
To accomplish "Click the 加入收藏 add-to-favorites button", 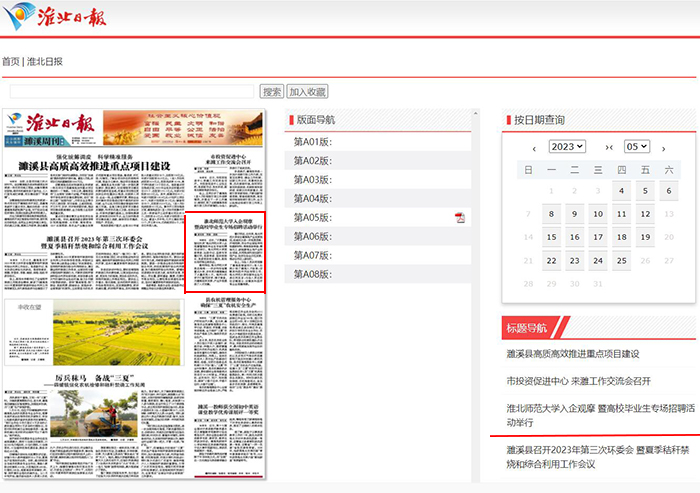I will pos(307,91).
